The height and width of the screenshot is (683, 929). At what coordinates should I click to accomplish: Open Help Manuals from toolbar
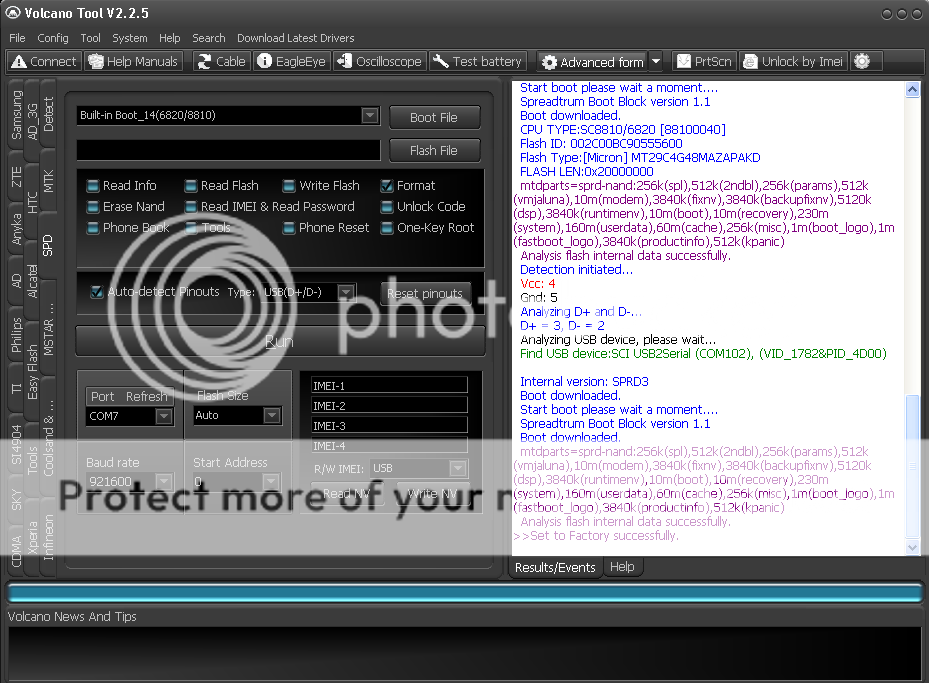pyautogui.click(x=133, y=62)
